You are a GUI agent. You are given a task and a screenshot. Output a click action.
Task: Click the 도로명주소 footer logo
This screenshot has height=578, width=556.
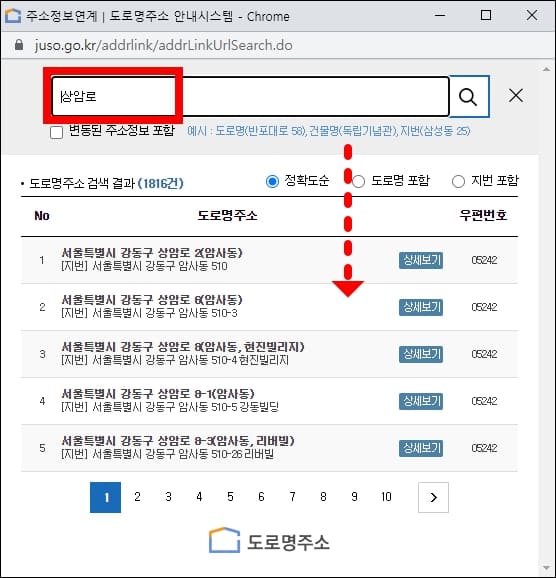point(269,541)
